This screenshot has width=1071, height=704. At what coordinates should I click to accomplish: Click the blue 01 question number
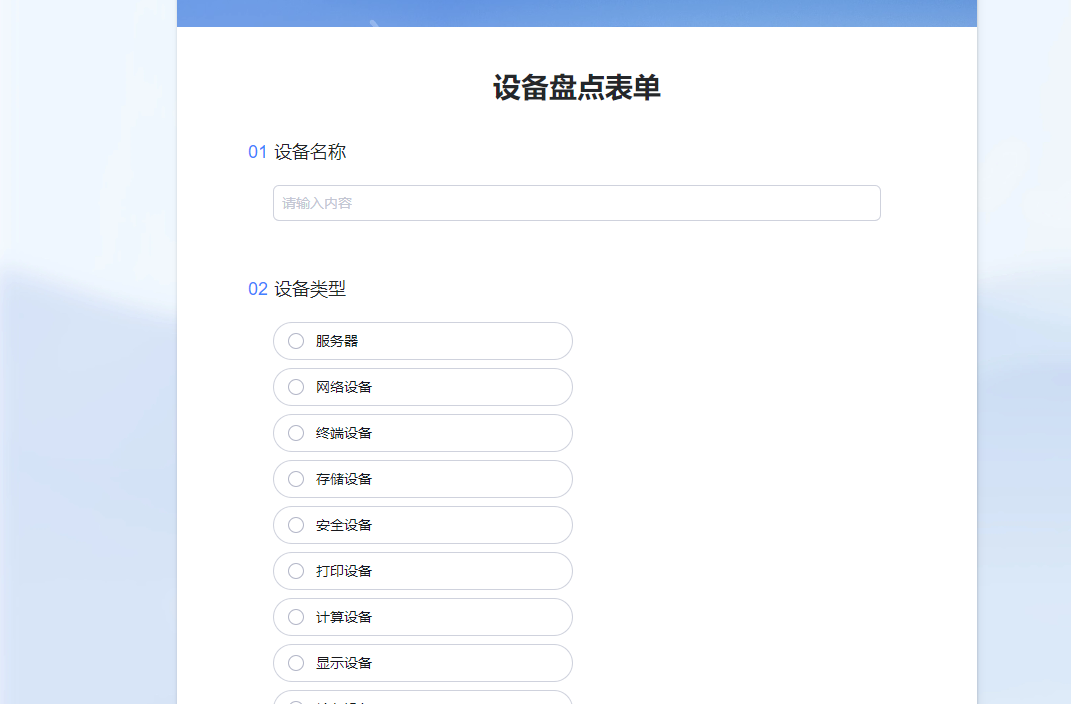coord(257,152)
